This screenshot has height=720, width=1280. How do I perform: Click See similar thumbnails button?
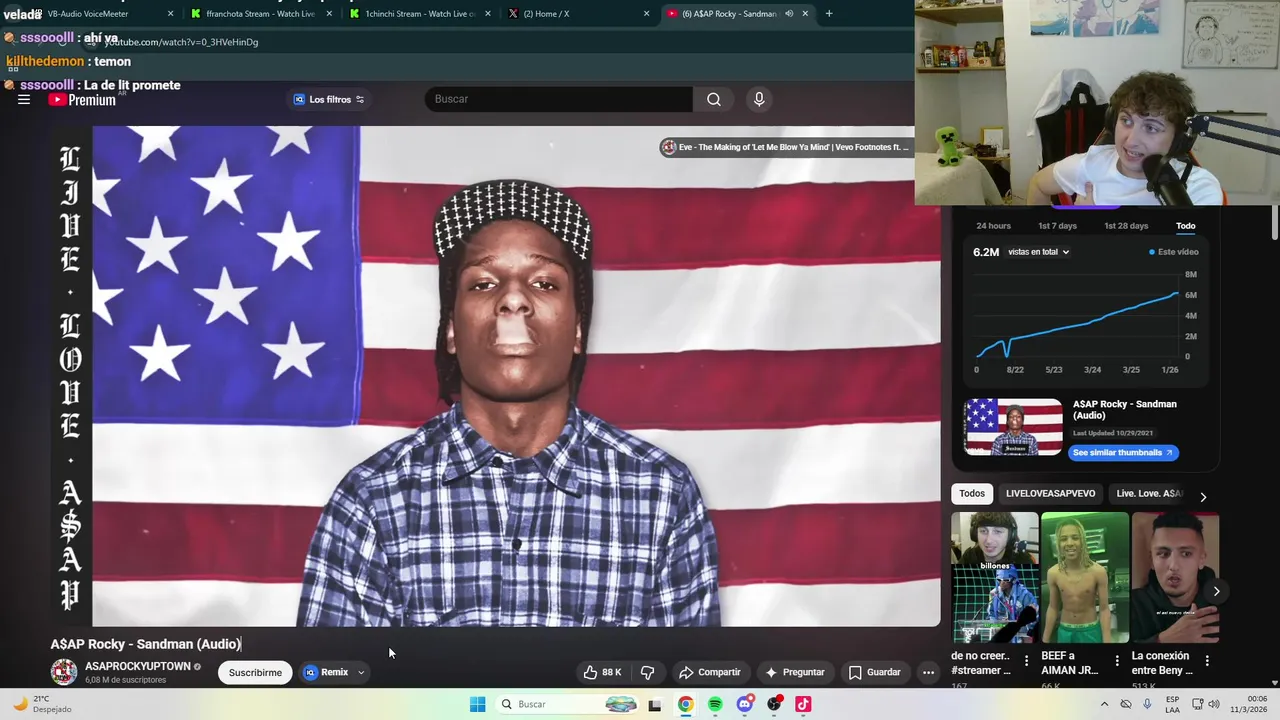pos(1123,452)
